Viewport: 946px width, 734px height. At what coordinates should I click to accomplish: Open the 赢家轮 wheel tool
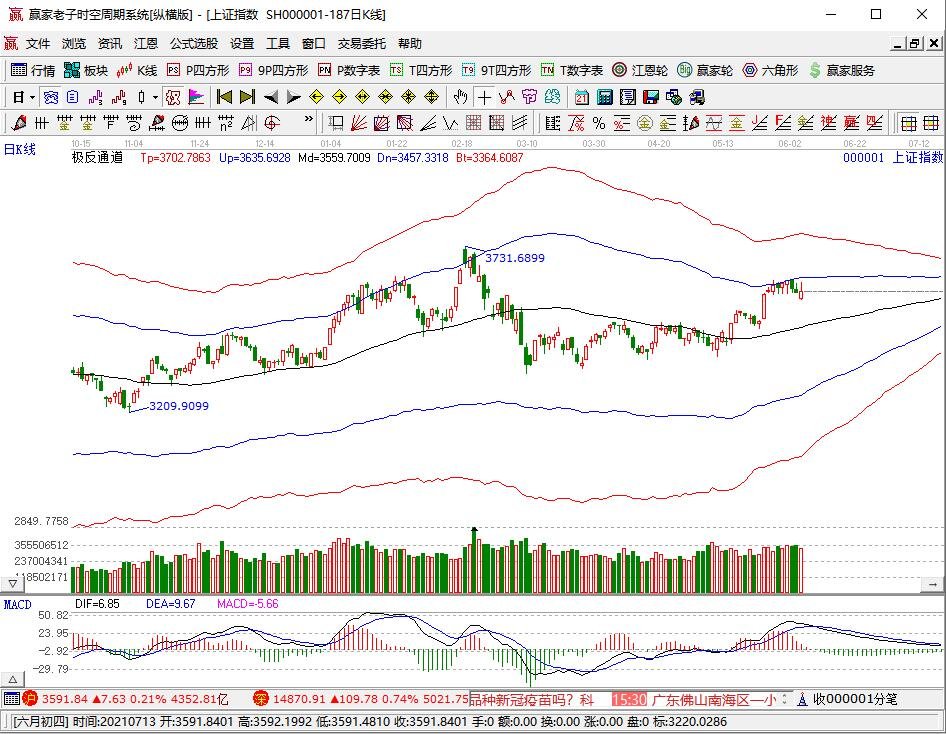(705, 71)
